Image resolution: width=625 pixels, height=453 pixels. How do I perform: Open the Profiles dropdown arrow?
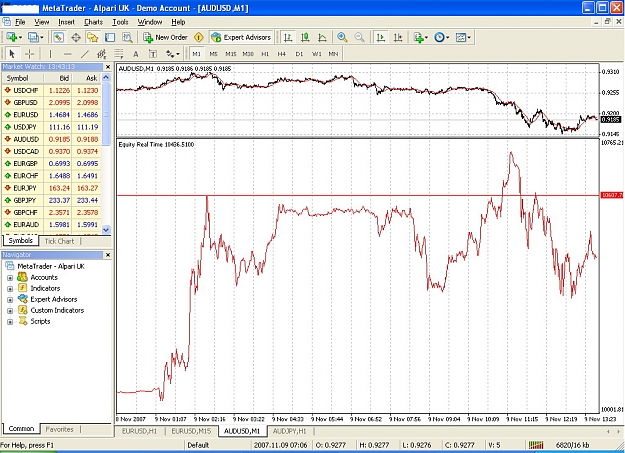click(41, 37)
